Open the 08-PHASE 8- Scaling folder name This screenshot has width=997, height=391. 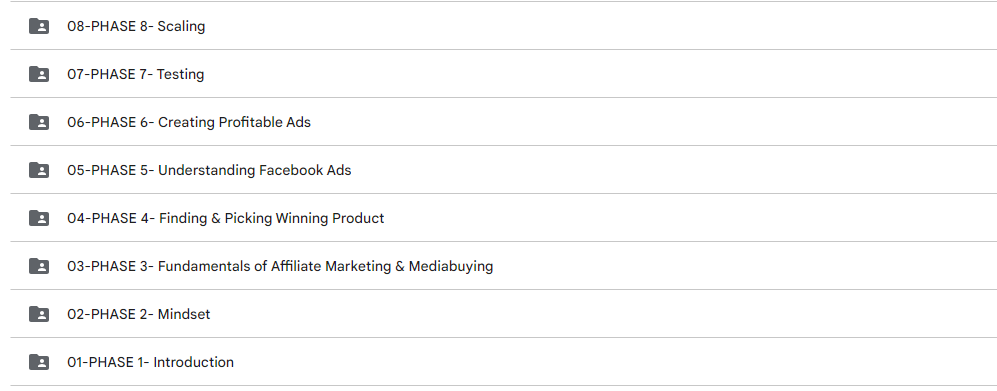(x=136, y=26)
